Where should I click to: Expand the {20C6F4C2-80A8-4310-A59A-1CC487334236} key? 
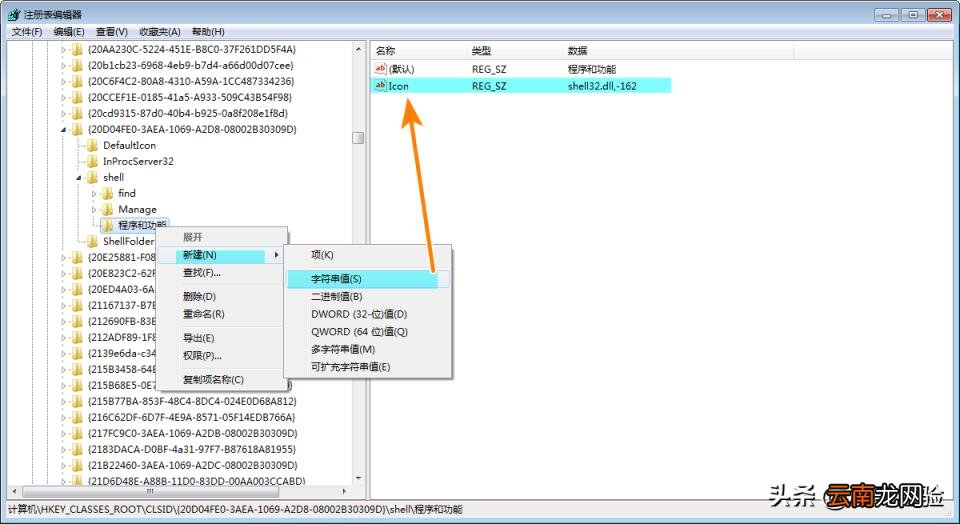[63, 81]
